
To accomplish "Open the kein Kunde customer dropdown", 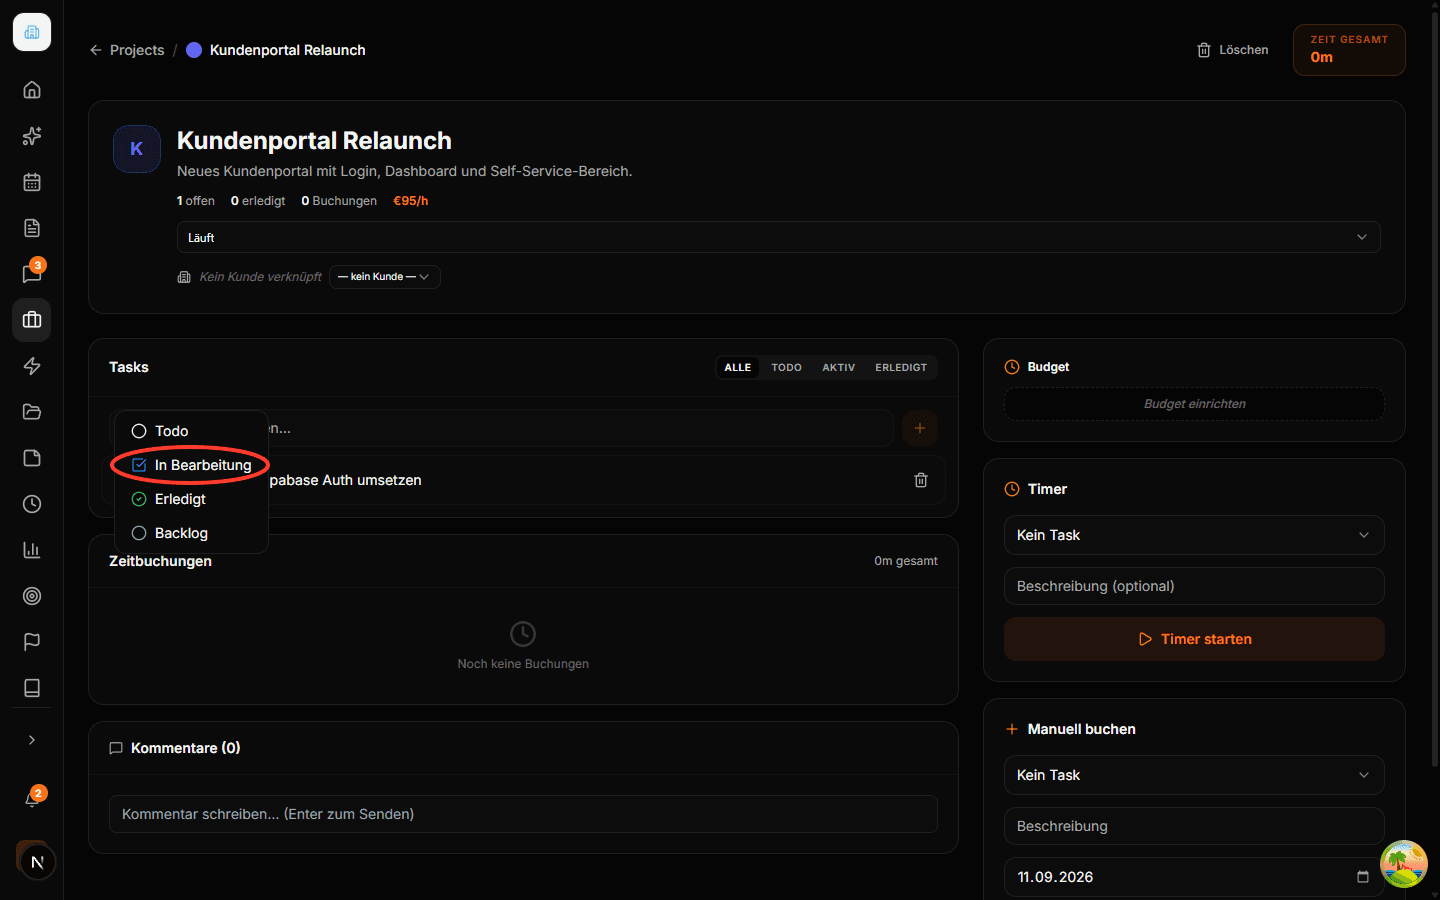I will pos(385,277).
